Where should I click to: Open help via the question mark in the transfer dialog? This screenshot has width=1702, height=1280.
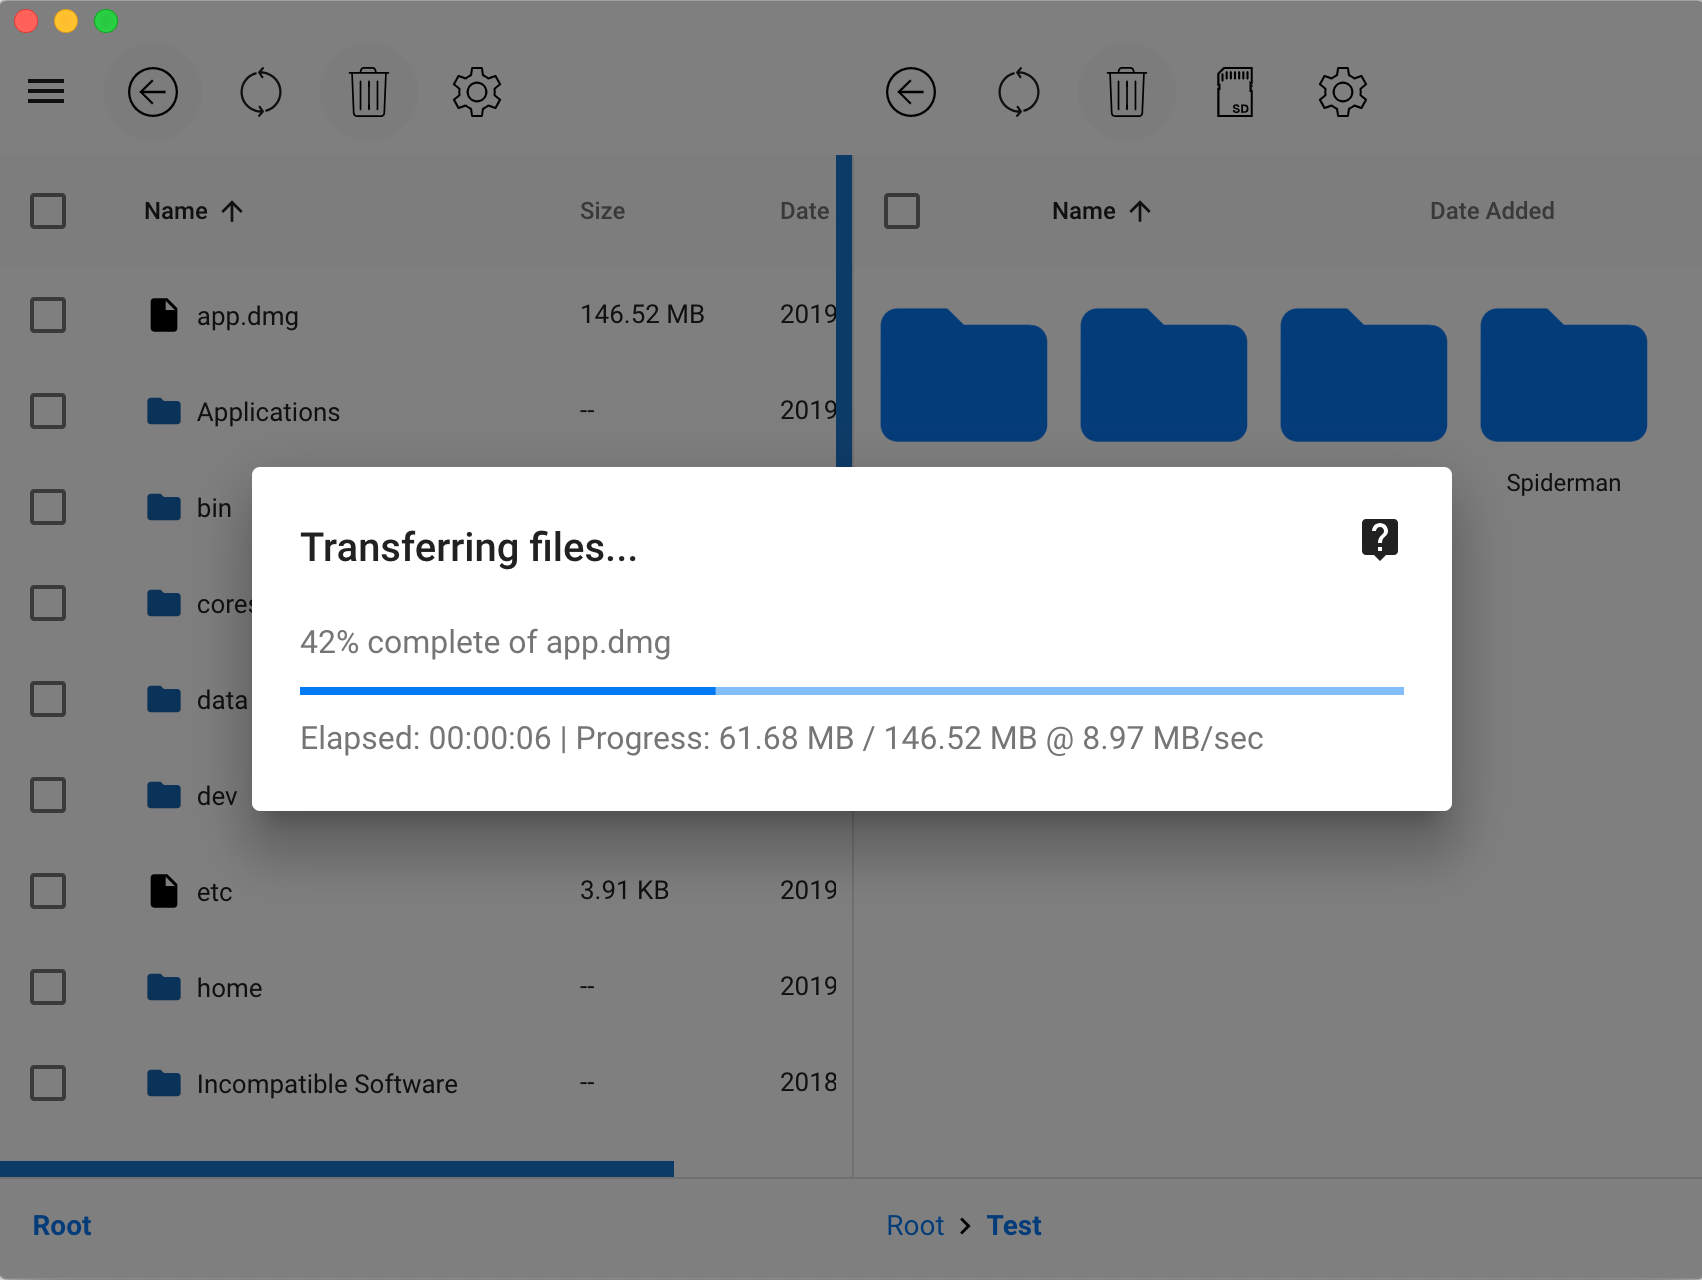click(1380, 539)
